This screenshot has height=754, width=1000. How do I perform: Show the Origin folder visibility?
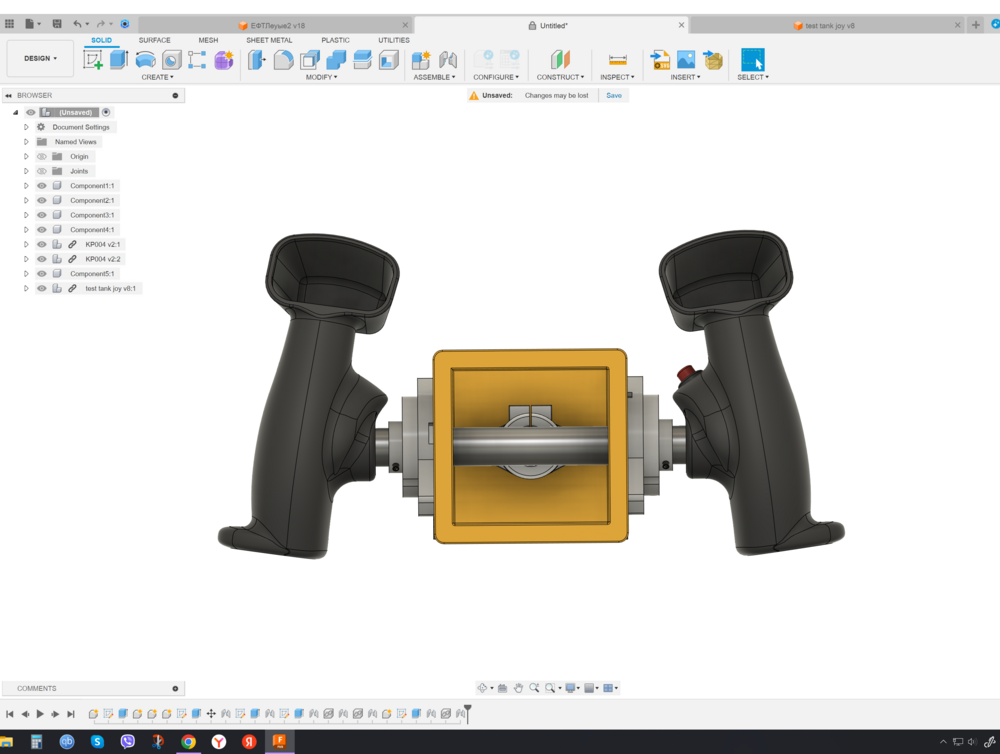pyautogui.click(x=41, y=156)
